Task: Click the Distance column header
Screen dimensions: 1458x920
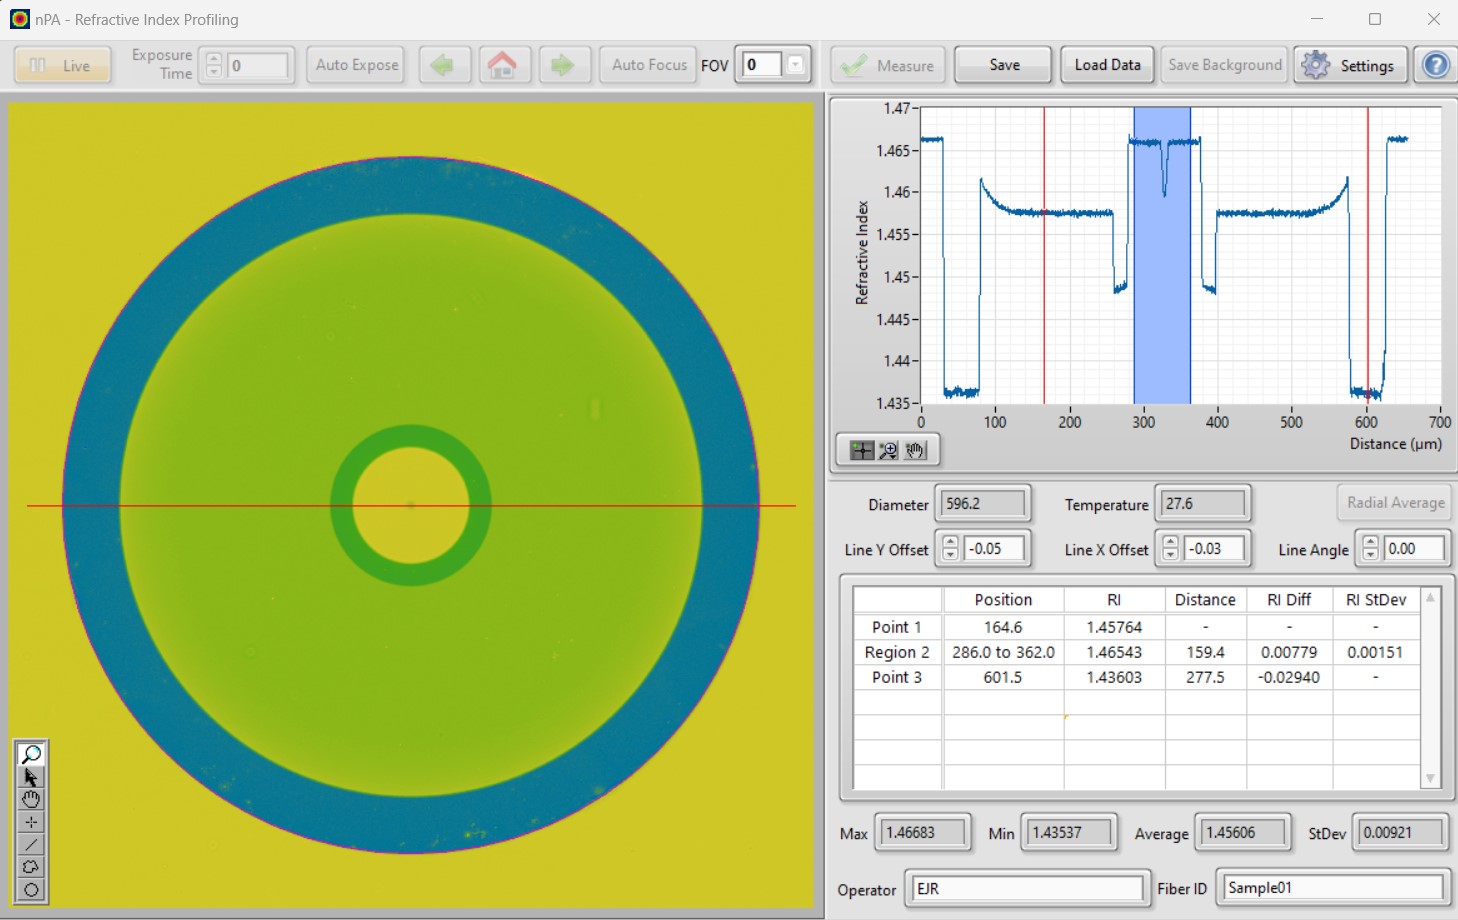Action: [x=1205, y=600]
